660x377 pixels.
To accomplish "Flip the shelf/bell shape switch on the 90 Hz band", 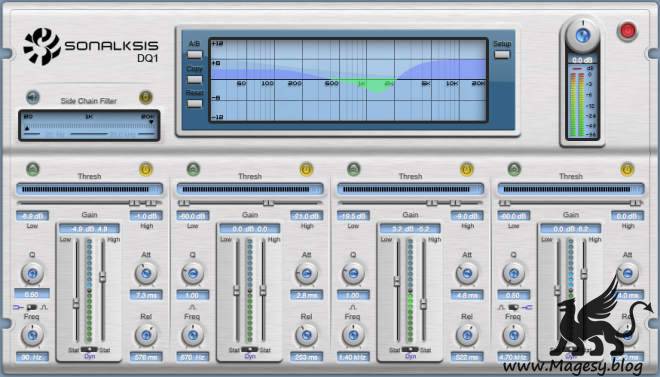I will 32,307.
